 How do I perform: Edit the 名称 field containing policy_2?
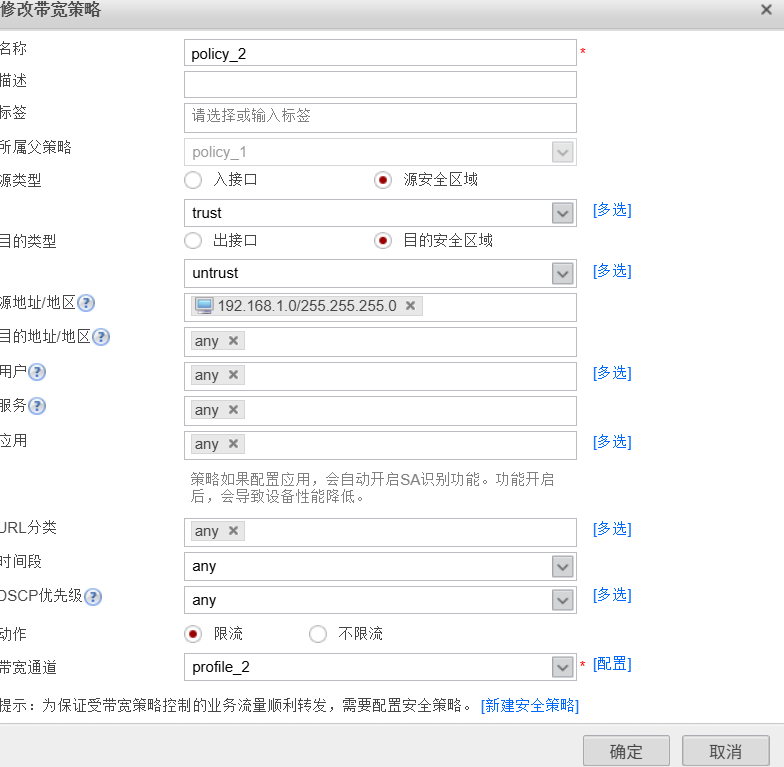(x=380, y=53)
